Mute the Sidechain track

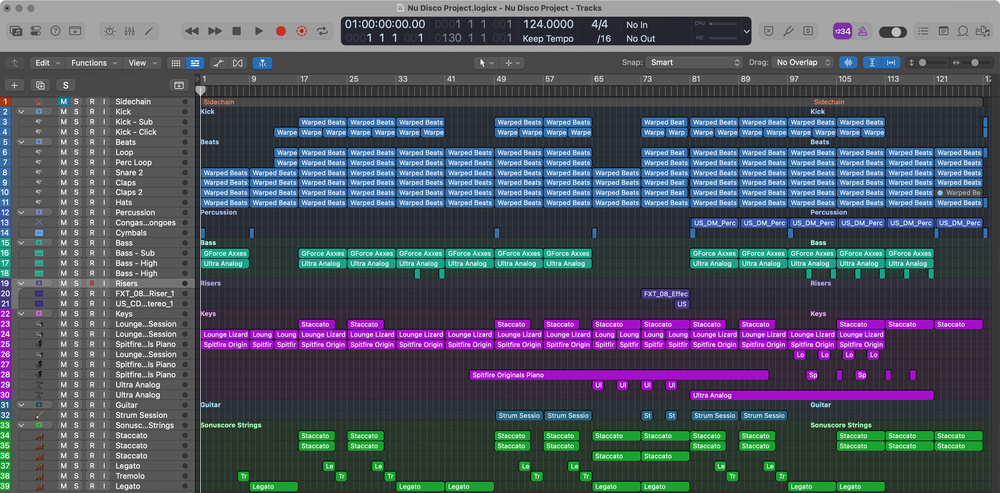63,102
